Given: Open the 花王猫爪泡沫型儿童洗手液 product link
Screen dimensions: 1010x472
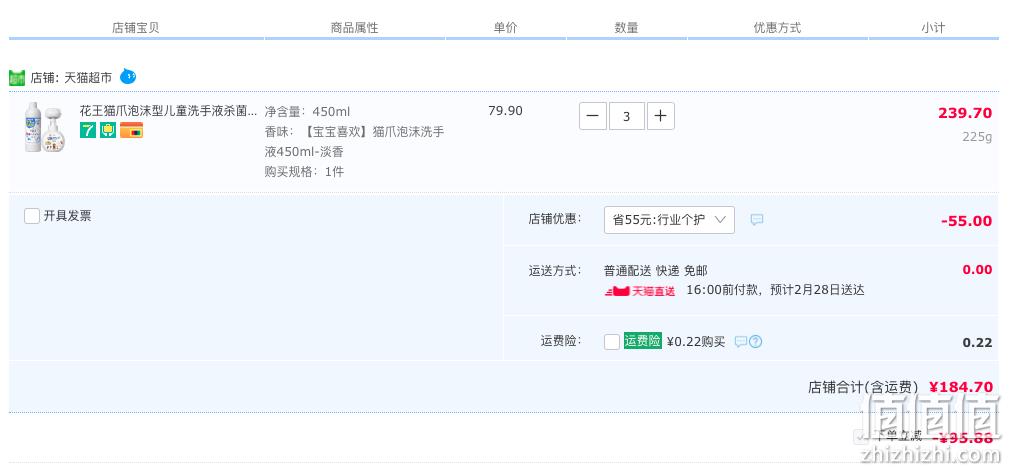Looking at the screenshot, I should 168,111.
